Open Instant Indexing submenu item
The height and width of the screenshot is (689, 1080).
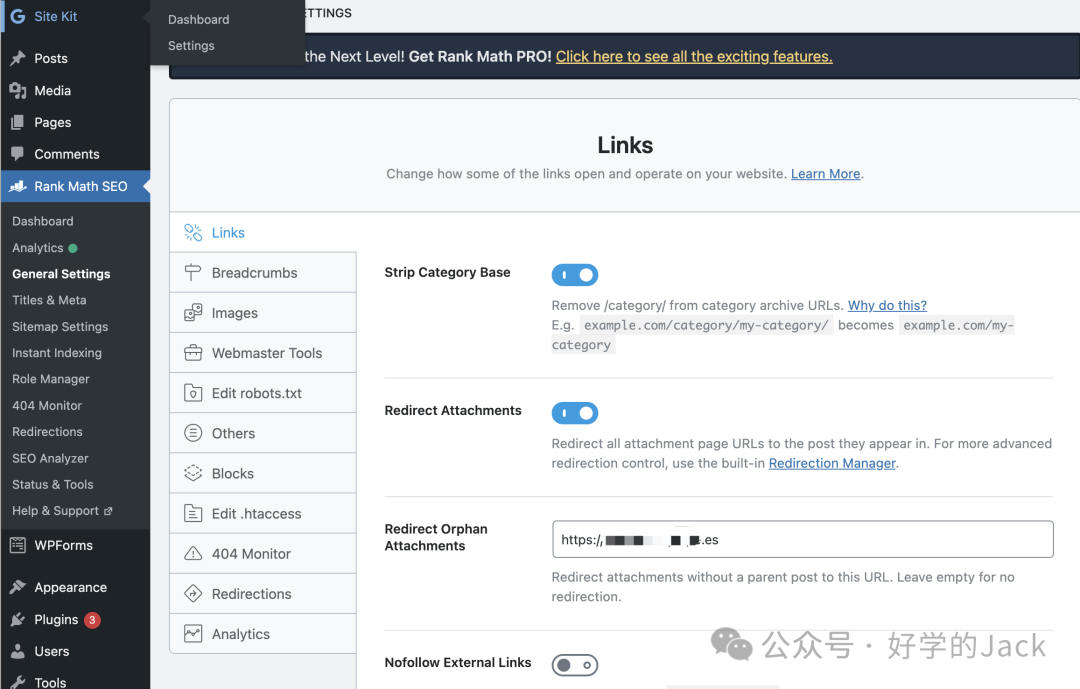coord(56,353)
